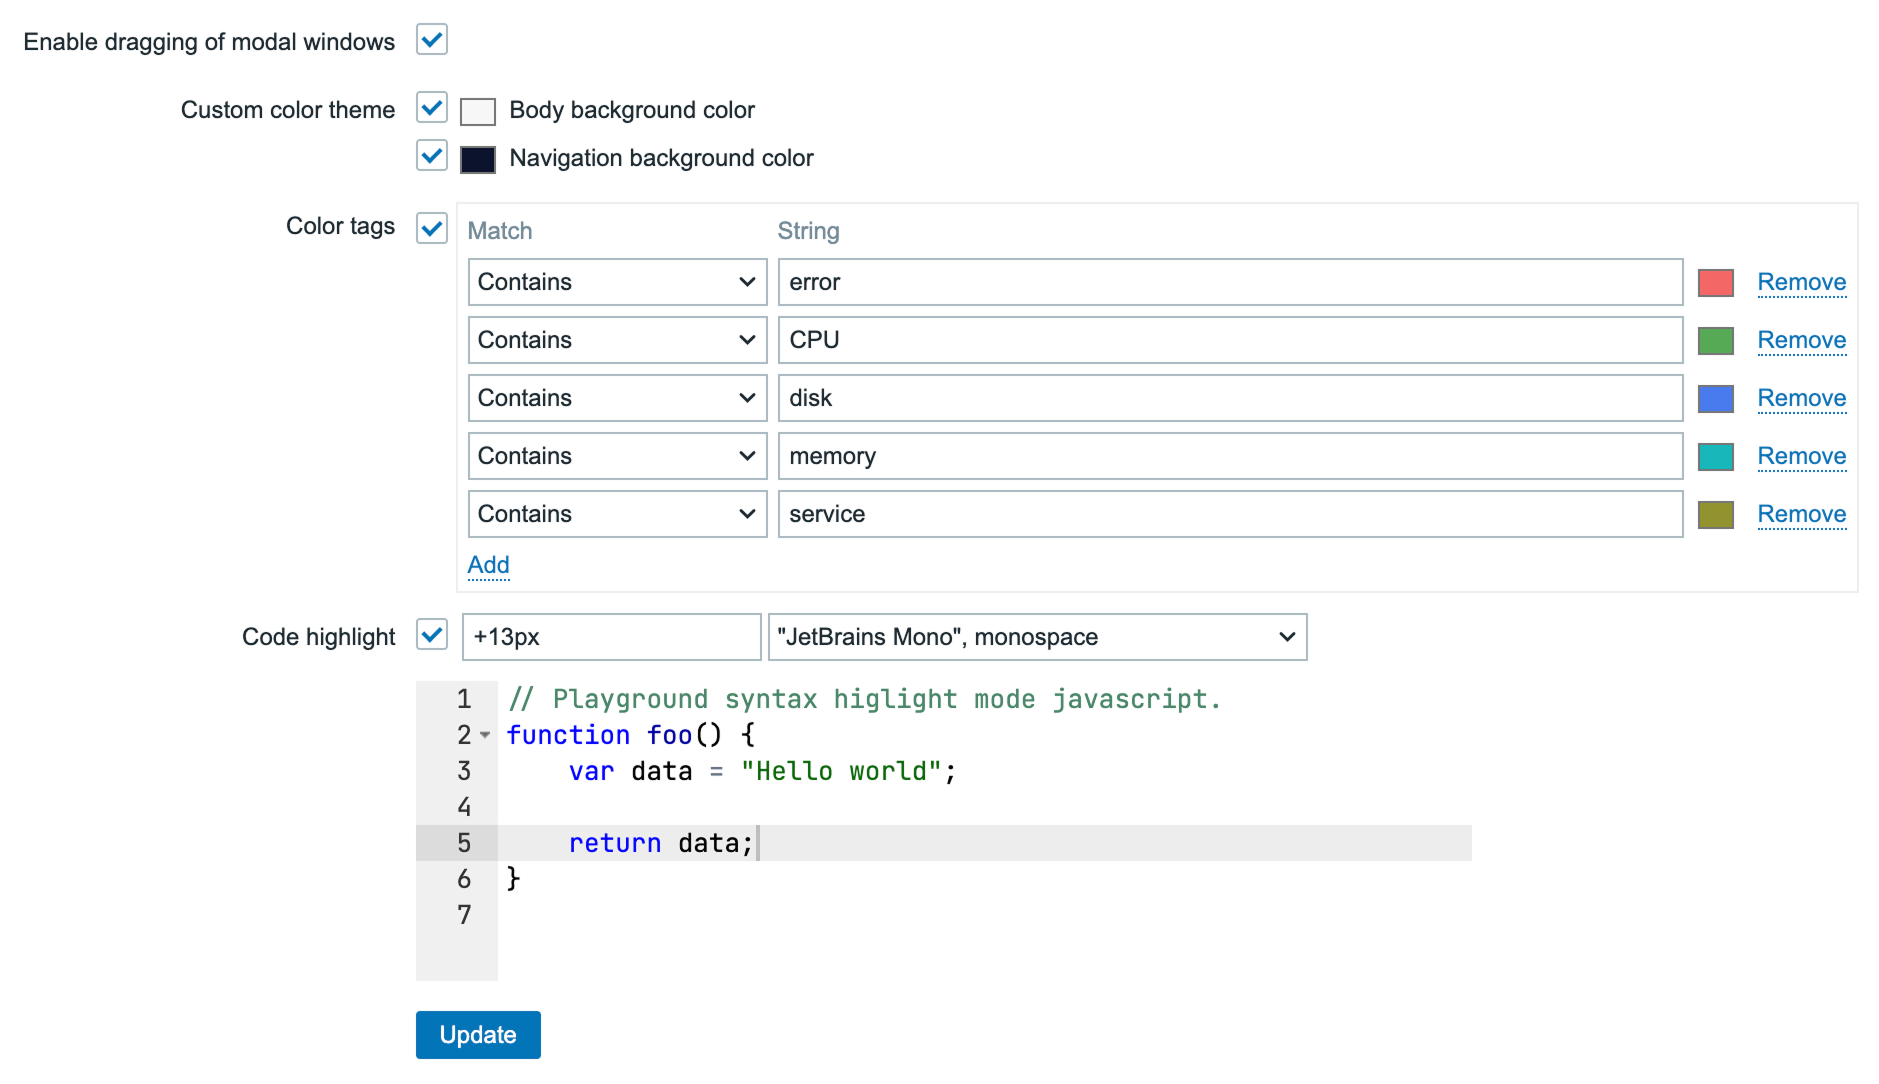
Task: Add a new color tag row
Action: click(488, 565)
